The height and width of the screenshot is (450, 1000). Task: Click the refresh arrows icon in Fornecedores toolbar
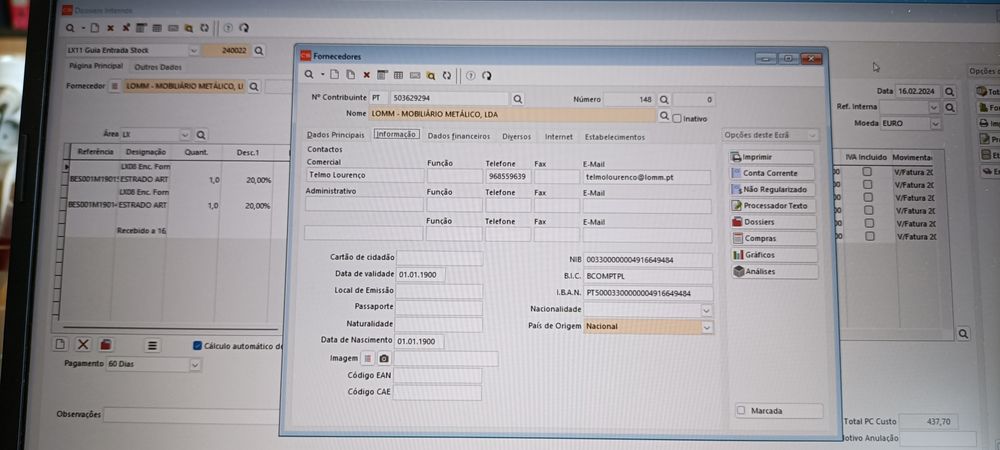[446, 75]
